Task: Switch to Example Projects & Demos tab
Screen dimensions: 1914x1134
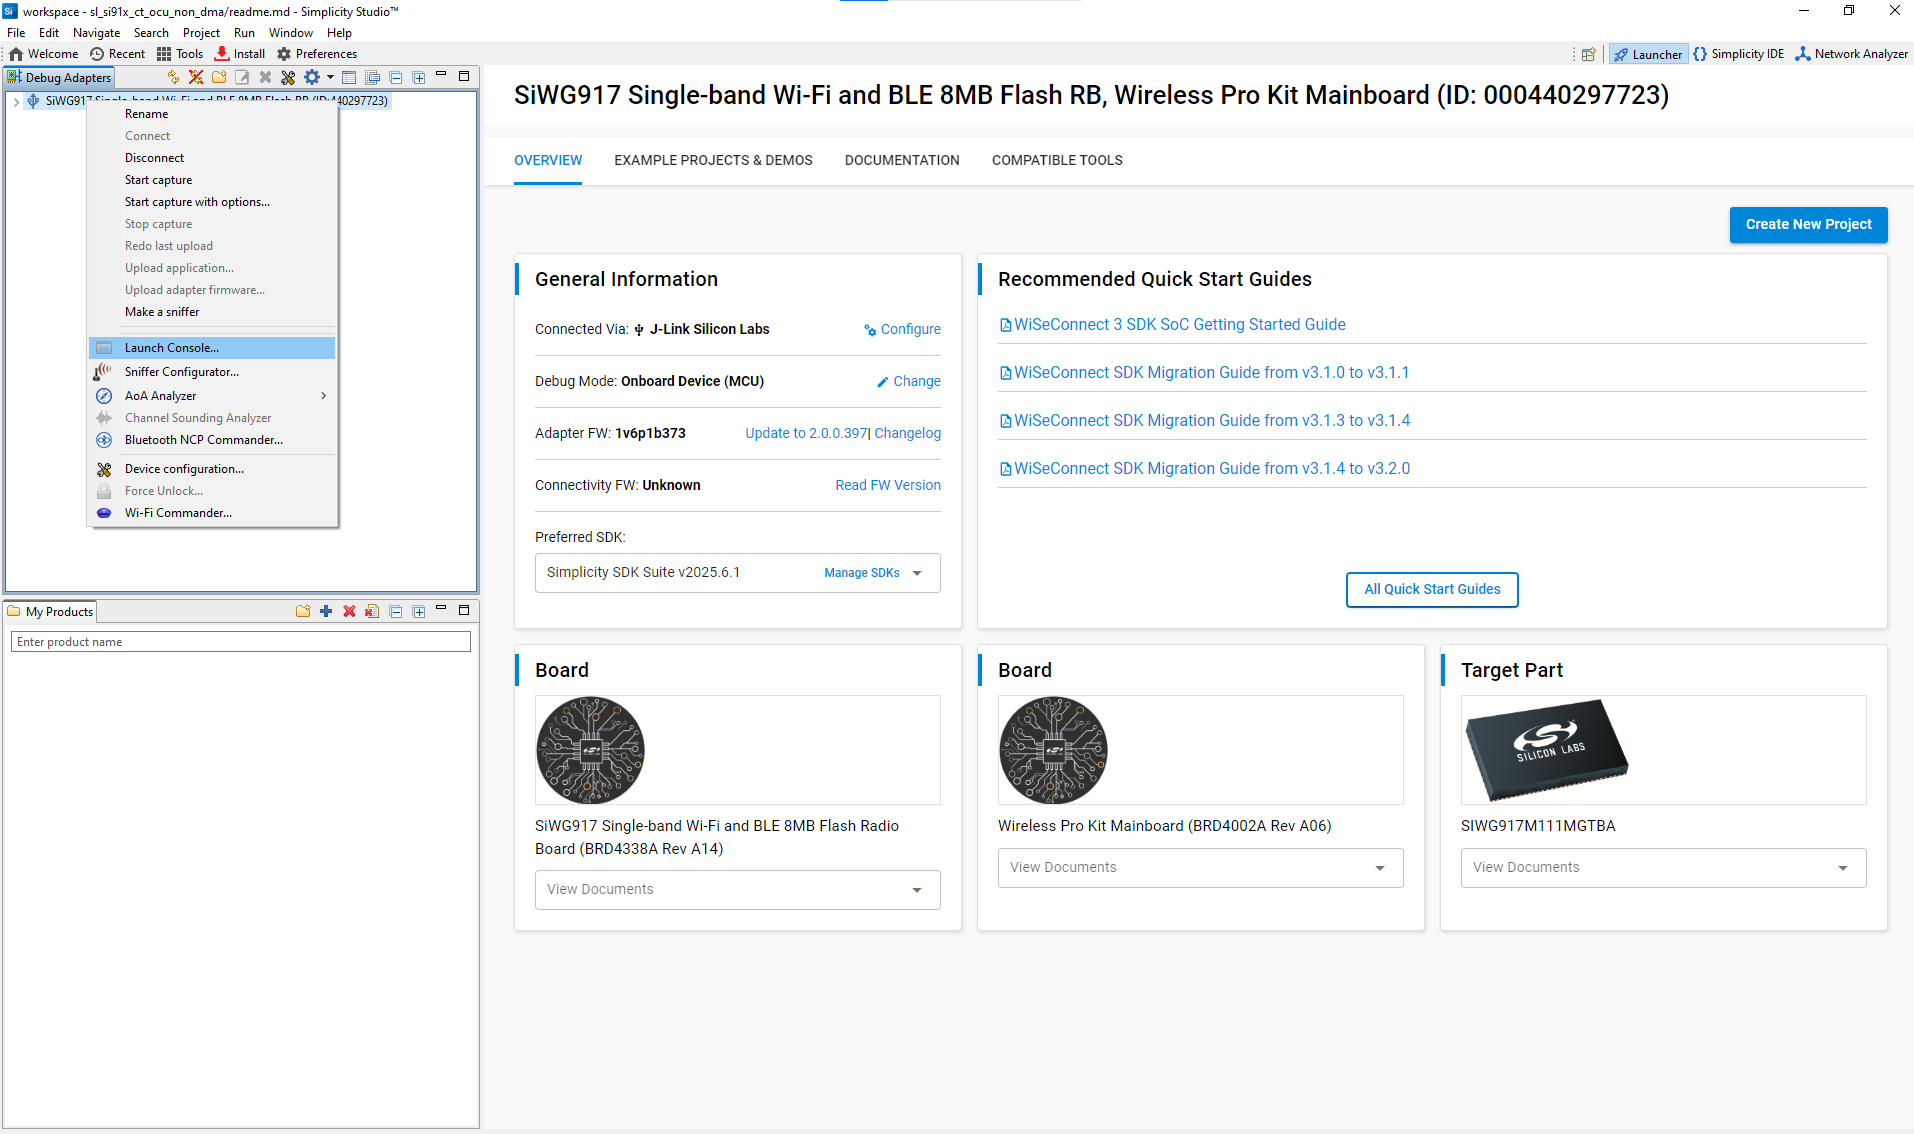Action: [713, 160]
